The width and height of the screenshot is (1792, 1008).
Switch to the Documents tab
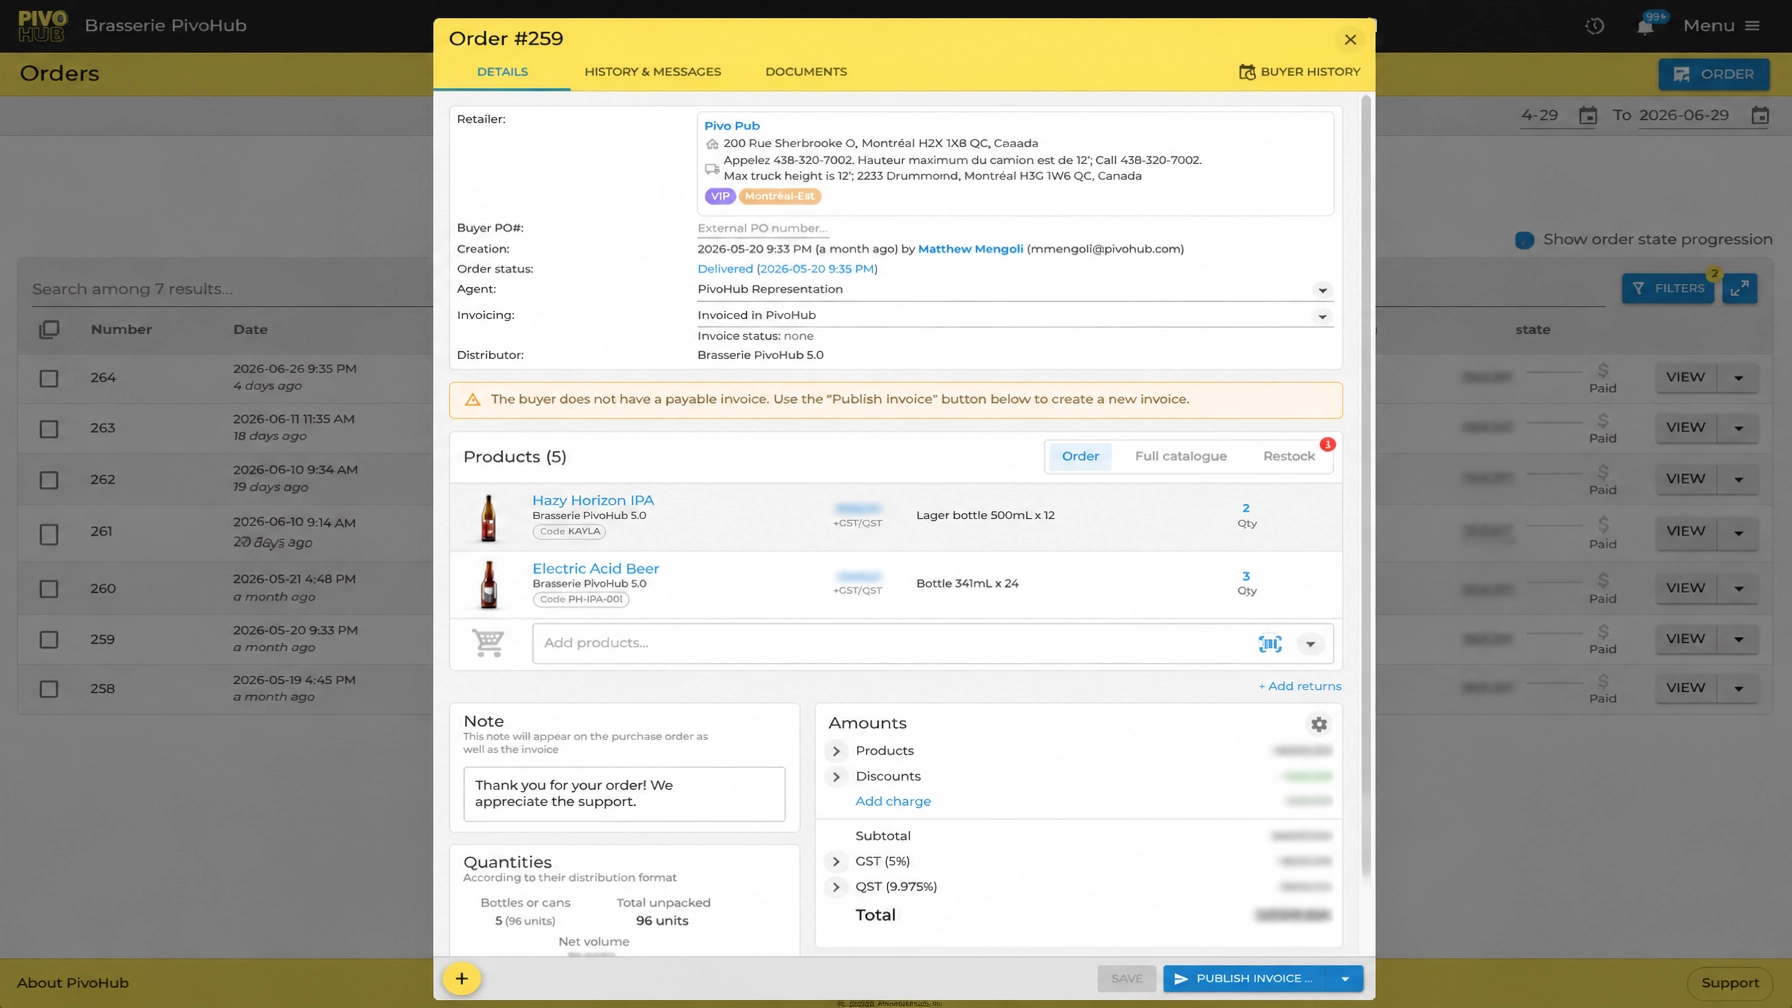point(806,72)
